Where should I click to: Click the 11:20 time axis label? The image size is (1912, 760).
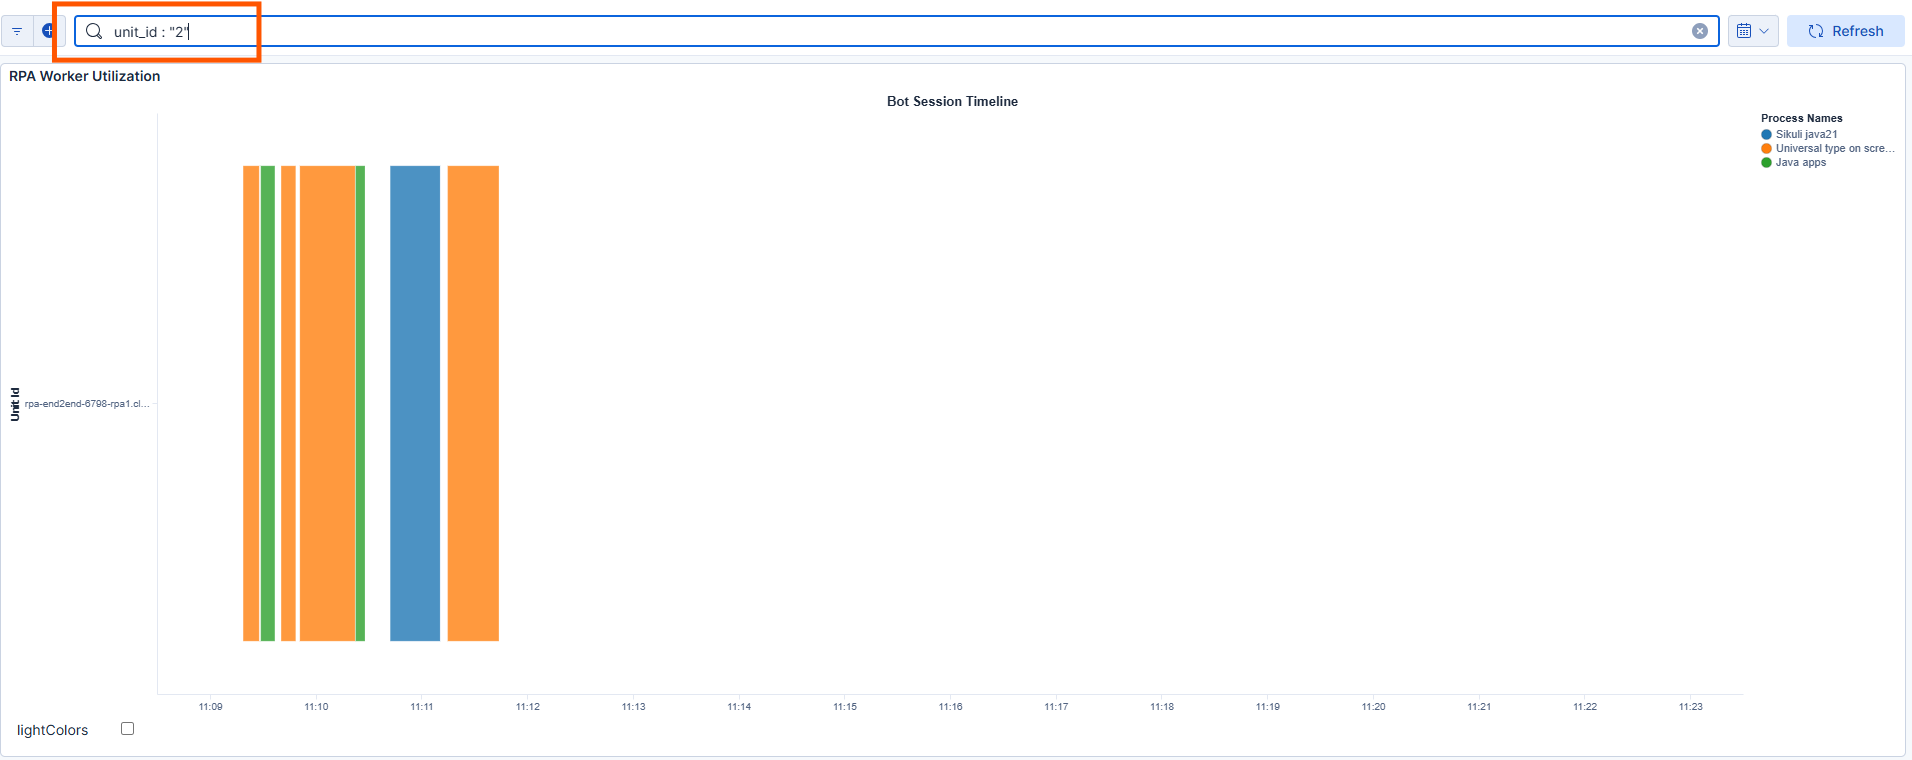(x=1374, y=707)
